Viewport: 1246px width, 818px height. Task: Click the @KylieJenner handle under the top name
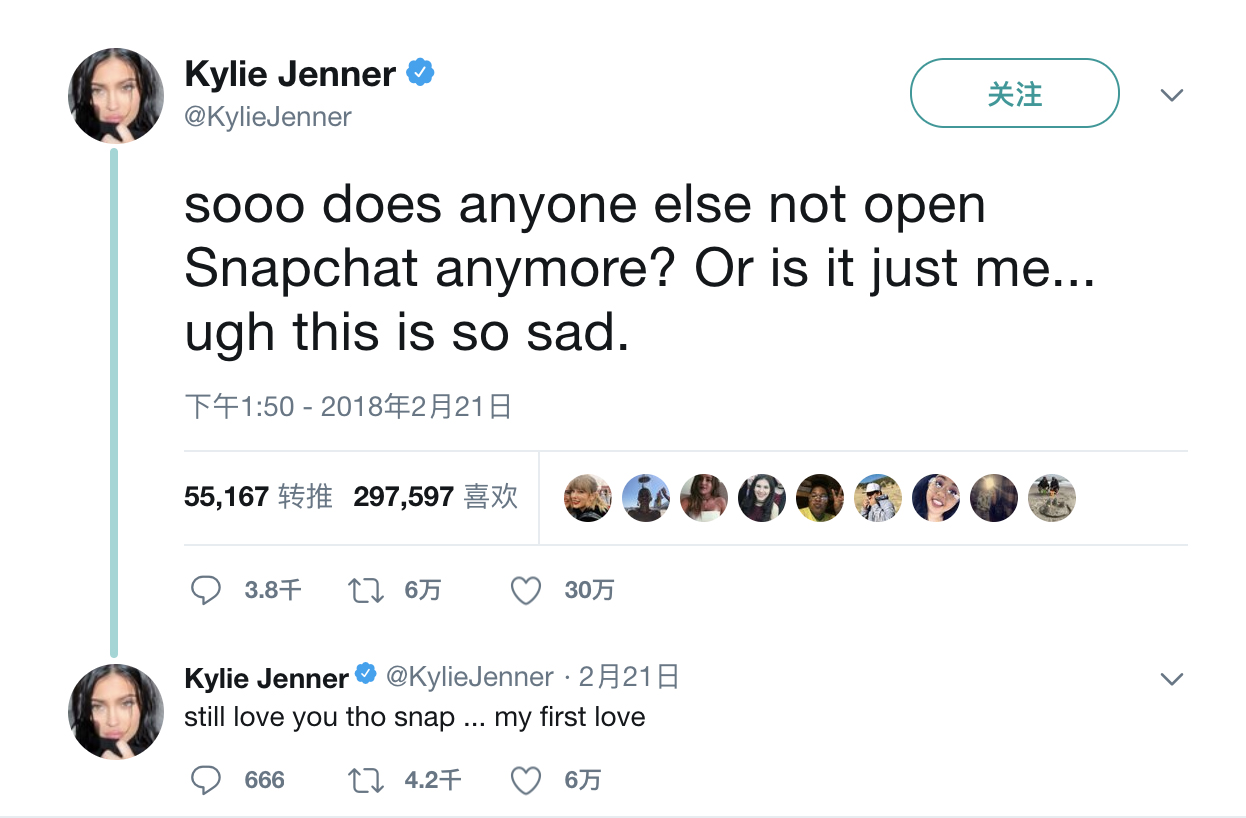[x=268, y=117]
